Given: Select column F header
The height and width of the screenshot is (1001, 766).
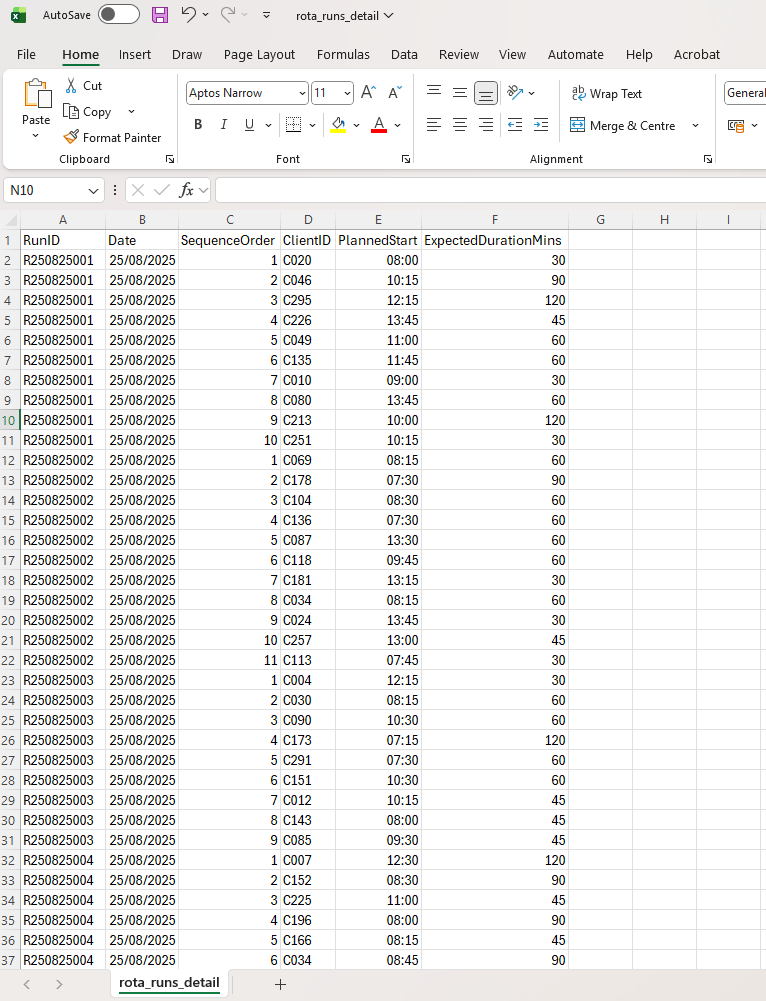Looking at the screenshot, I should click(x=495, y=220).
